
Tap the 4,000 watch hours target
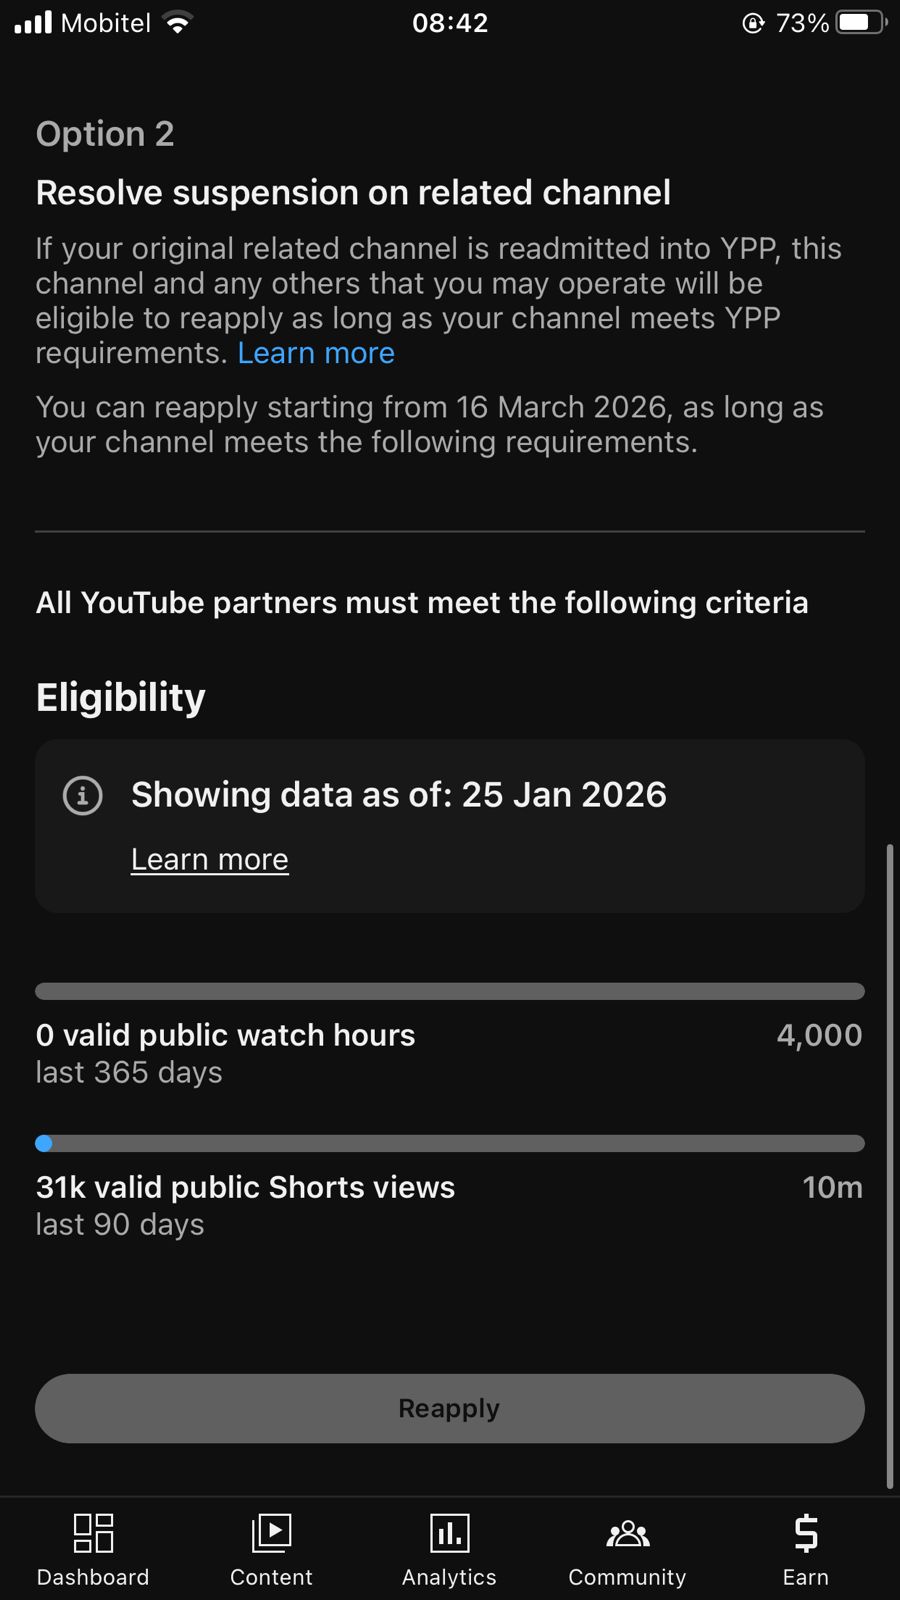(819, 1035)
